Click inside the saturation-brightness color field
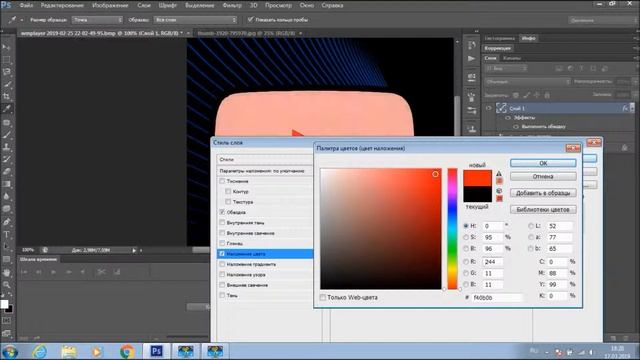640x360 pixels. 380,229
